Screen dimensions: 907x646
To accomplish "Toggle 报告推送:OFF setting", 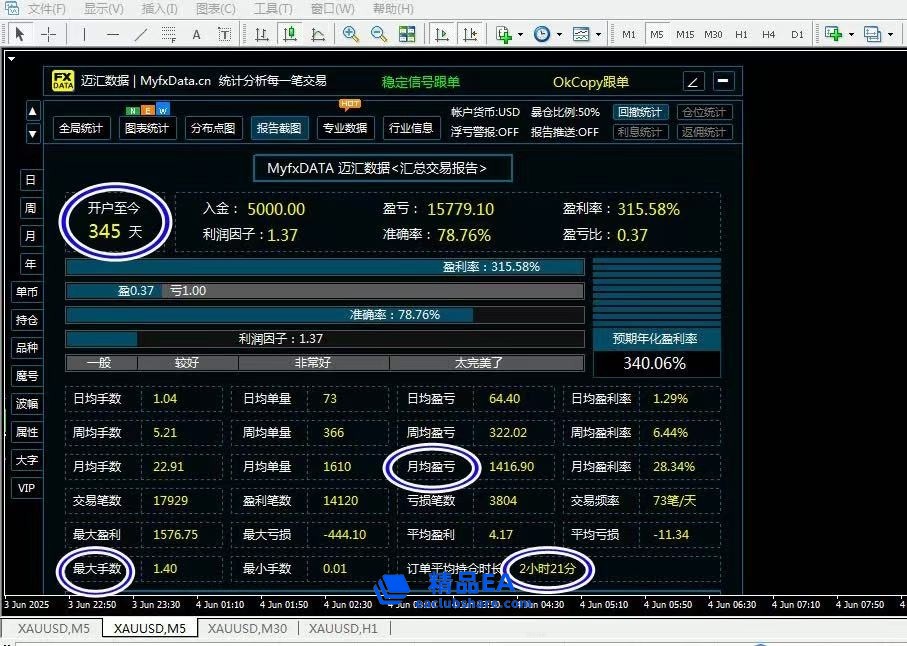I will pyautogui.click(x=565, y=132).
